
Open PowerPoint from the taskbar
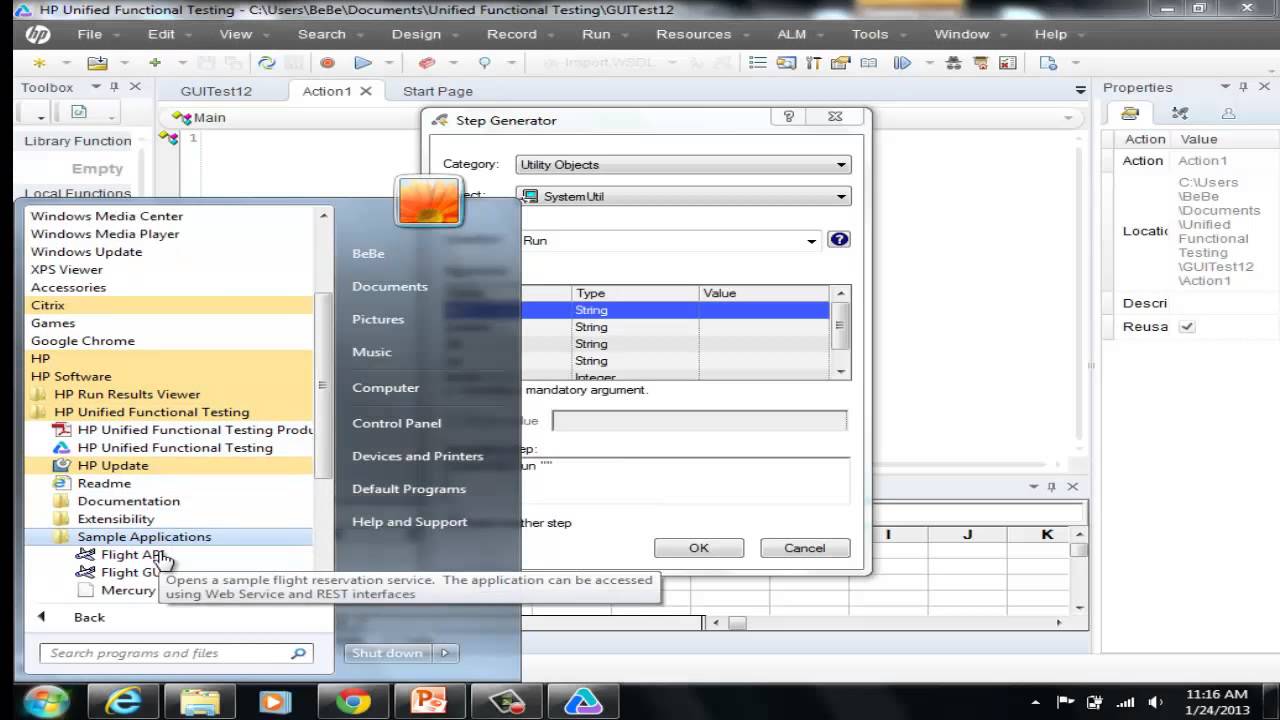coord(429,702)
